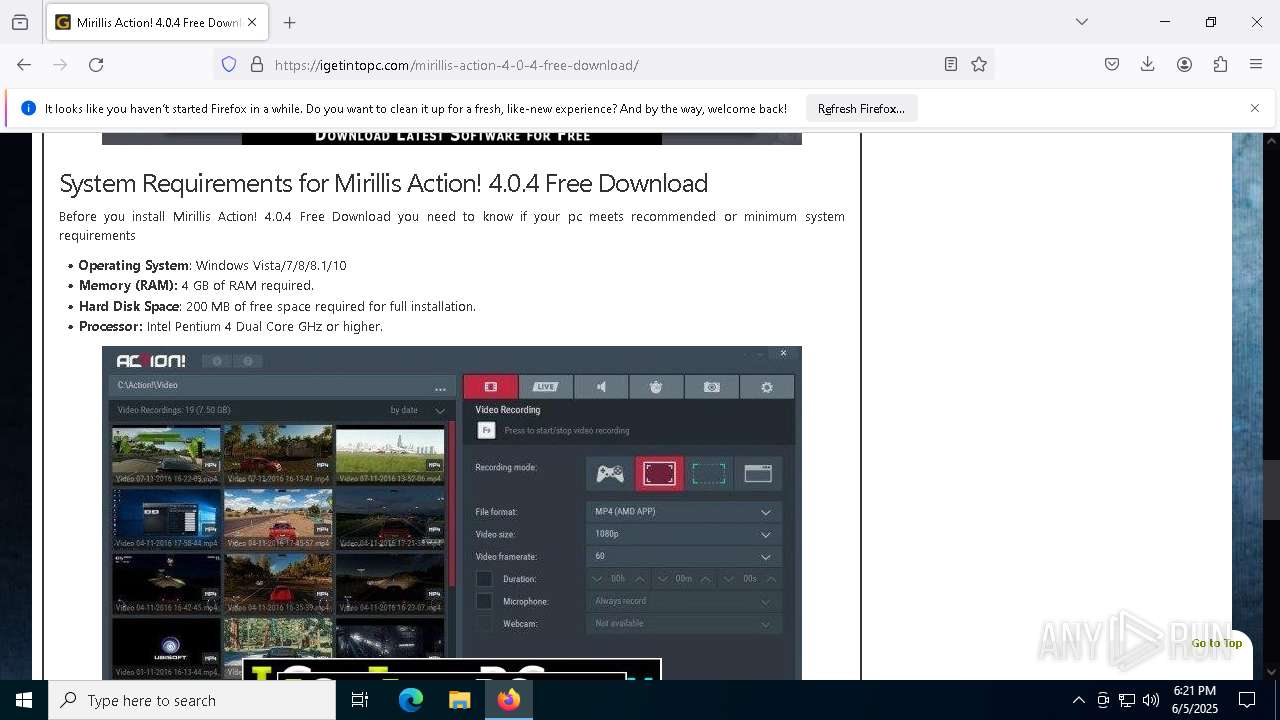Tick the Duration checkbox in Action!
The width and height of the screenshot is (1280, 720).
(x=484, y=579)
